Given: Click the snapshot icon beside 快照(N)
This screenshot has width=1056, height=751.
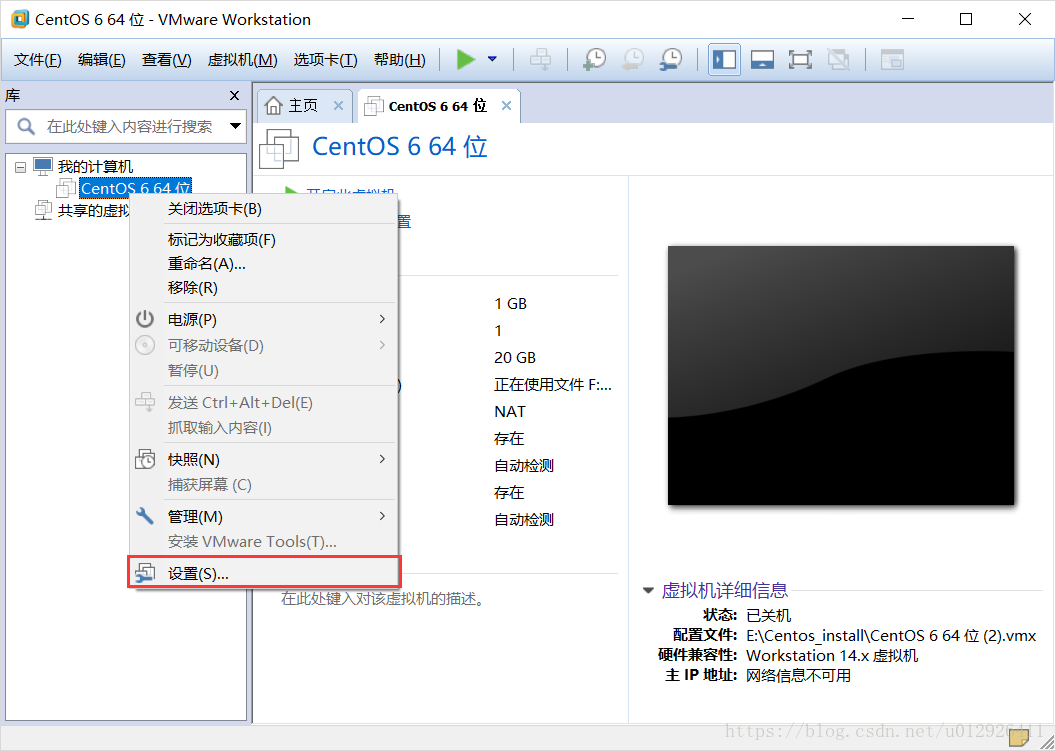Looking at the screenshot, I should click(145, 459).
